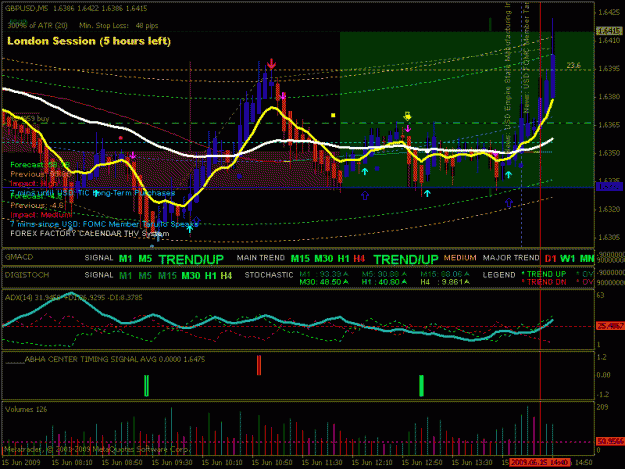Select the red down arrow above the 10:50 peak
The image size is (625, 469).
tap(271, 64)
